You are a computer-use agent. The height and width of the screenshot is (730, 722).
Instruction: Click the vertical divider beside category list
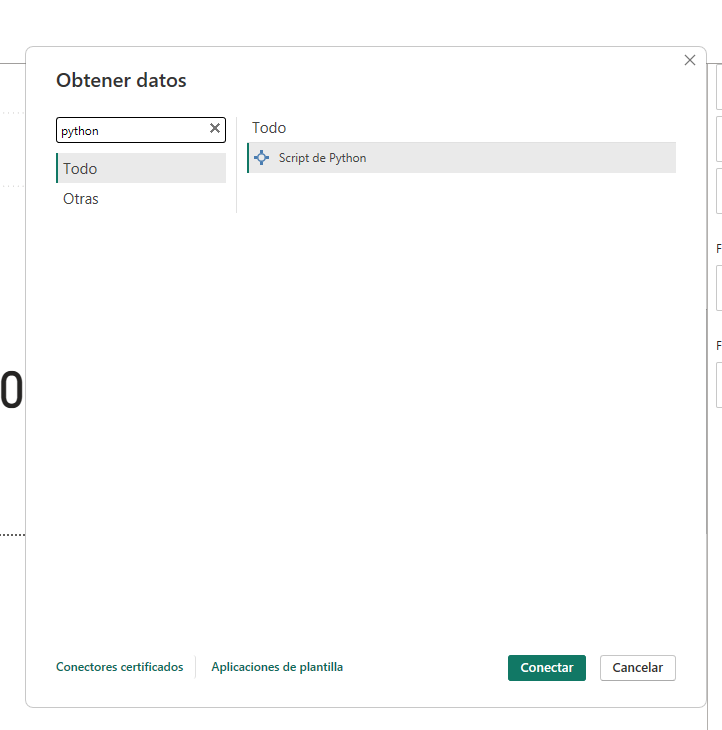click(237, 165)
